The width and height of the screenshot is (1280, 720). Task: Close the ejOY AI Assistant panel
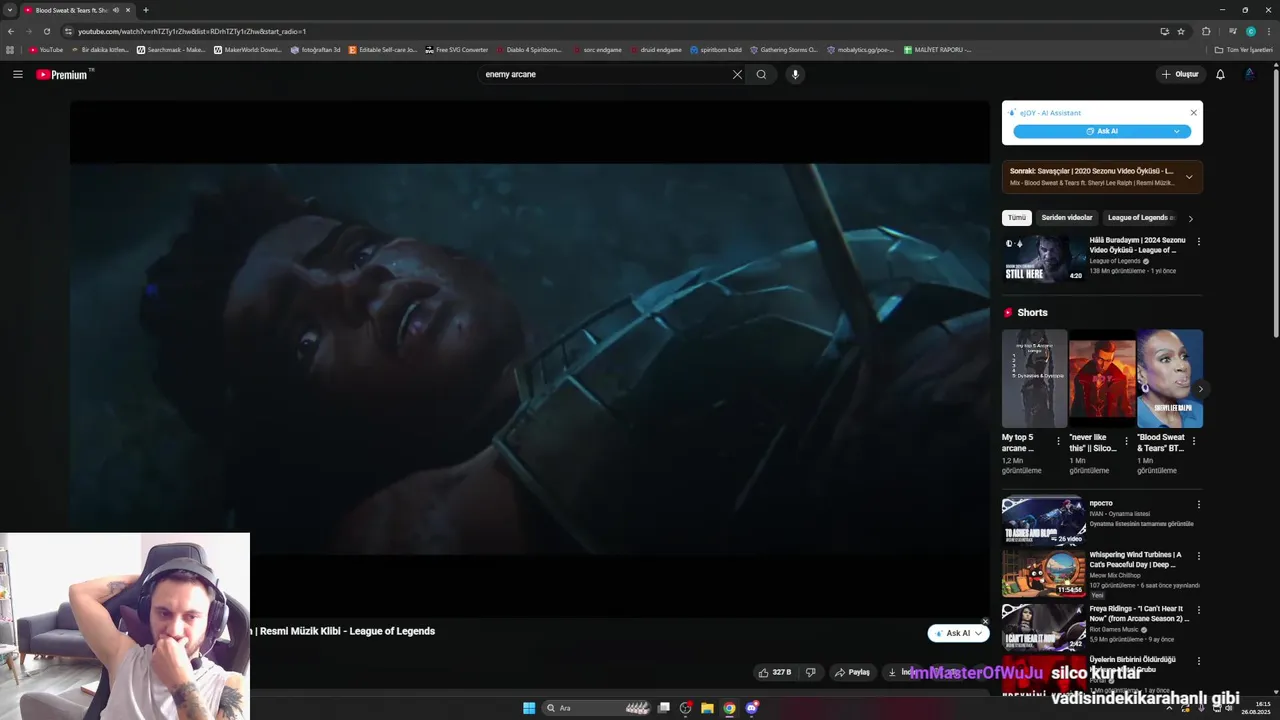click(x=1193, y=113)
